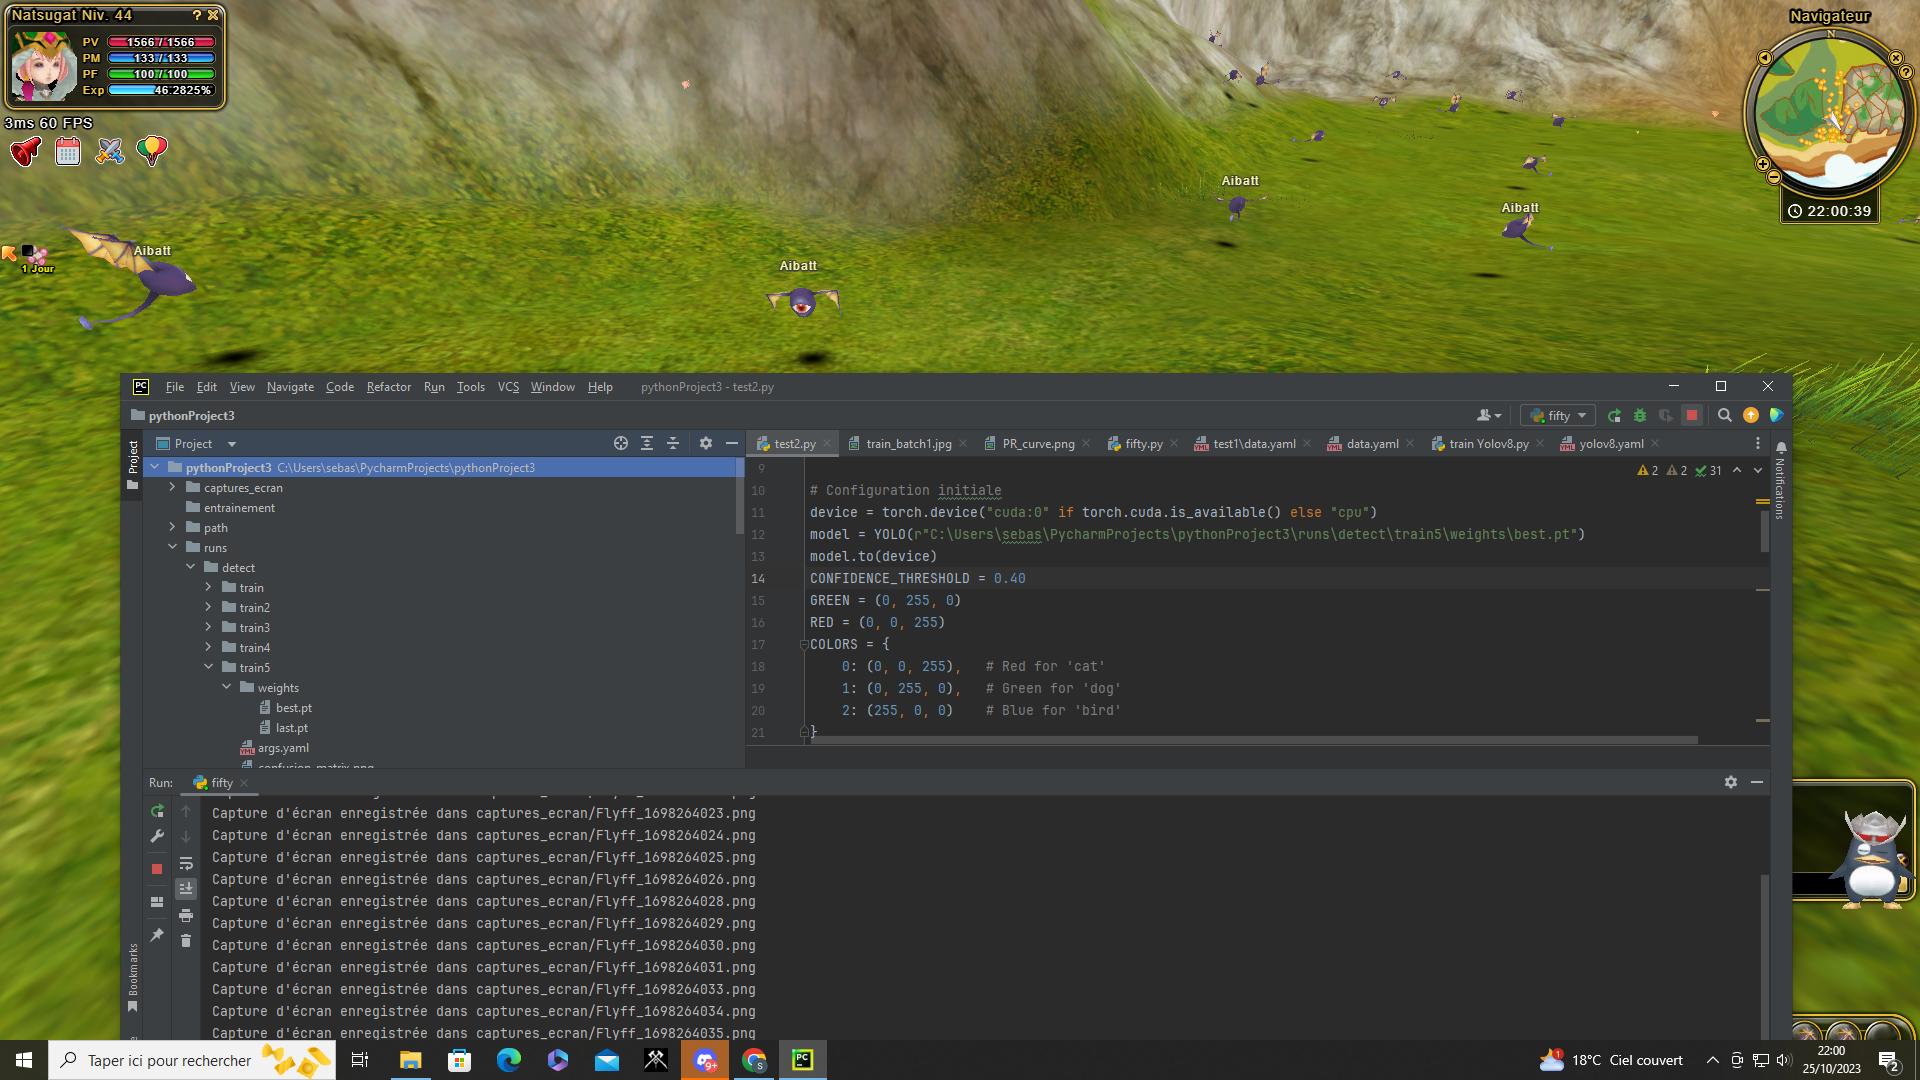Collapse the detect folder
Image resolution: width=1920 pixels, height=1080 pixels.
190,568
